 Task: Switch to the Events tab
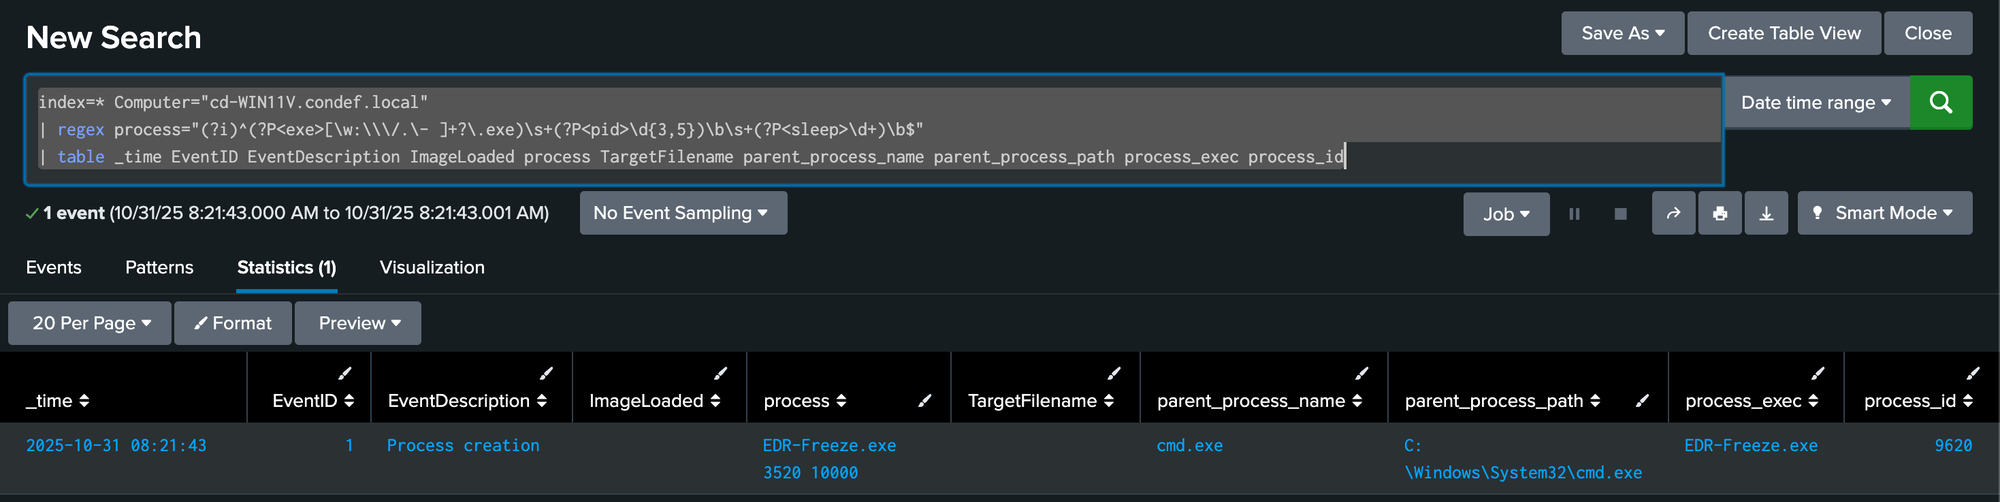tap(54, 267)
